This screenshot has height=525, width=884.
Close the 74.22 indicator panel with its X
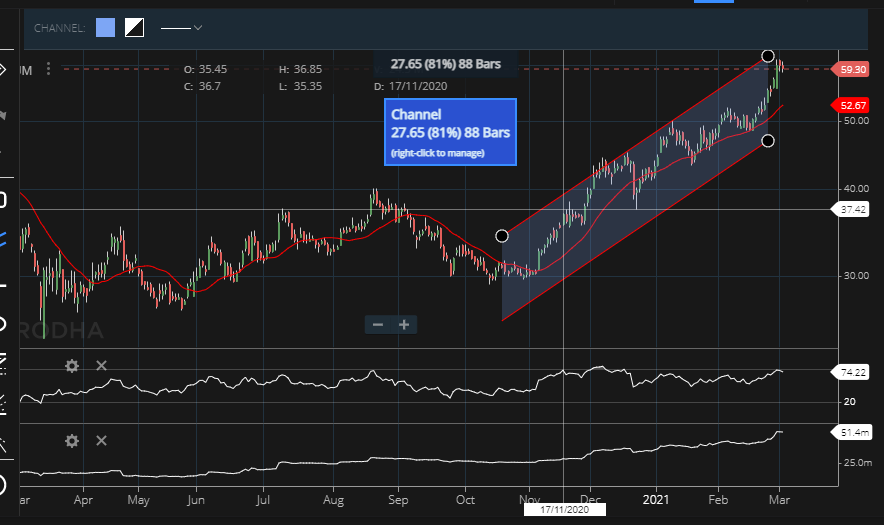pos(101,365)
